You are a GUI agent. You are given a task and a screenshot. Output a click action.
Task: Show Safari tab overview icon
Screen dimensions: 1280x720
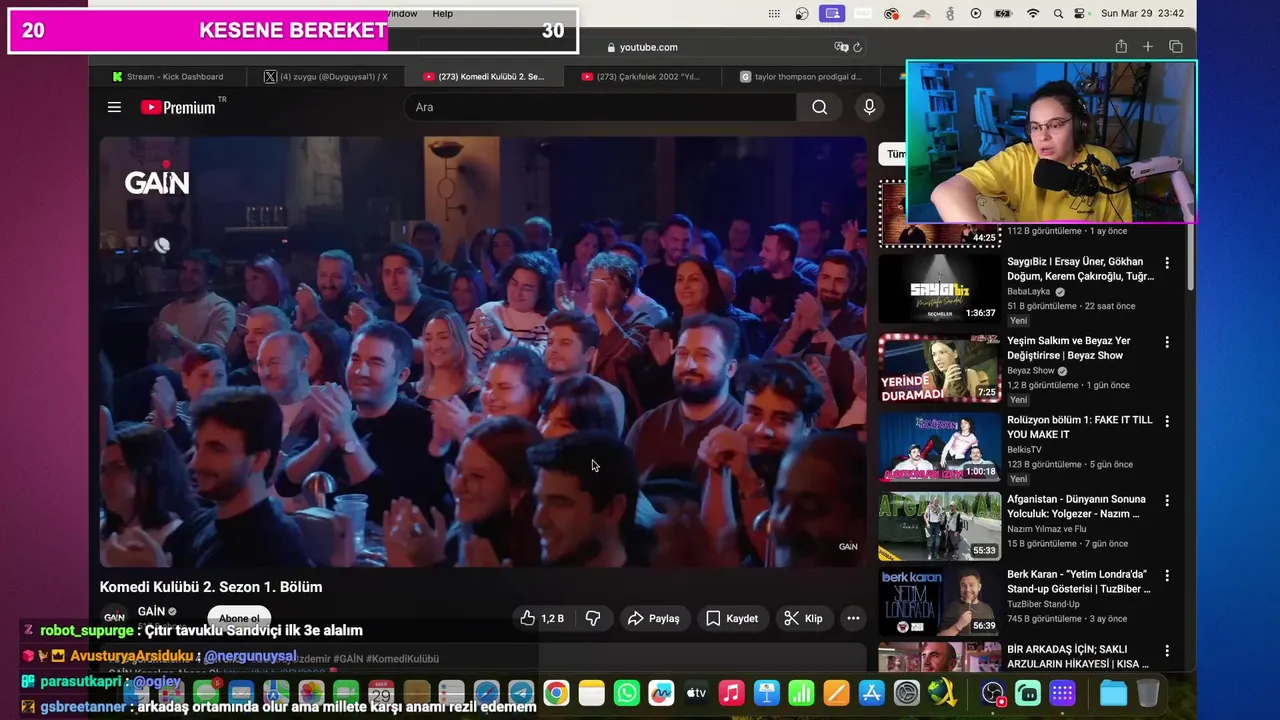(x=1176, y=47)
